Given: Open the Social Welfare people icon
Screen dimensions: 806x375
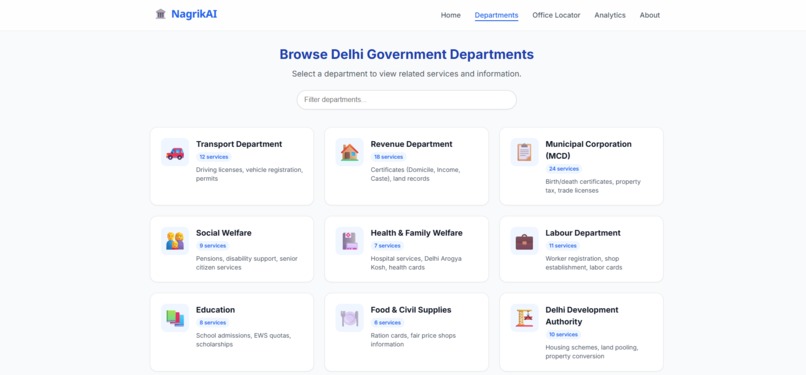Looking at the screenshot, I should [x=175, y=240].
